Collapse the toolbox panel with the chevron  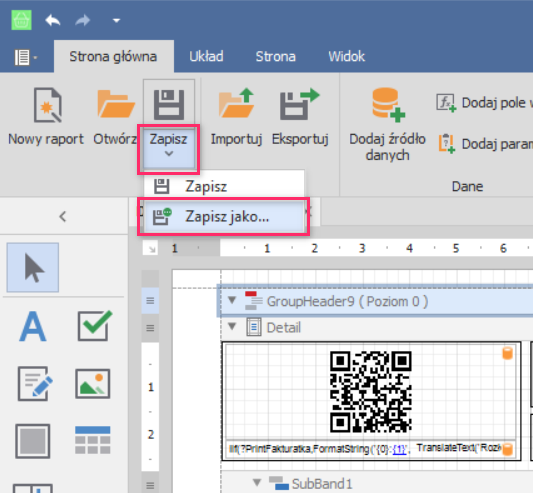pyautogui.click(x=63, y=216)
